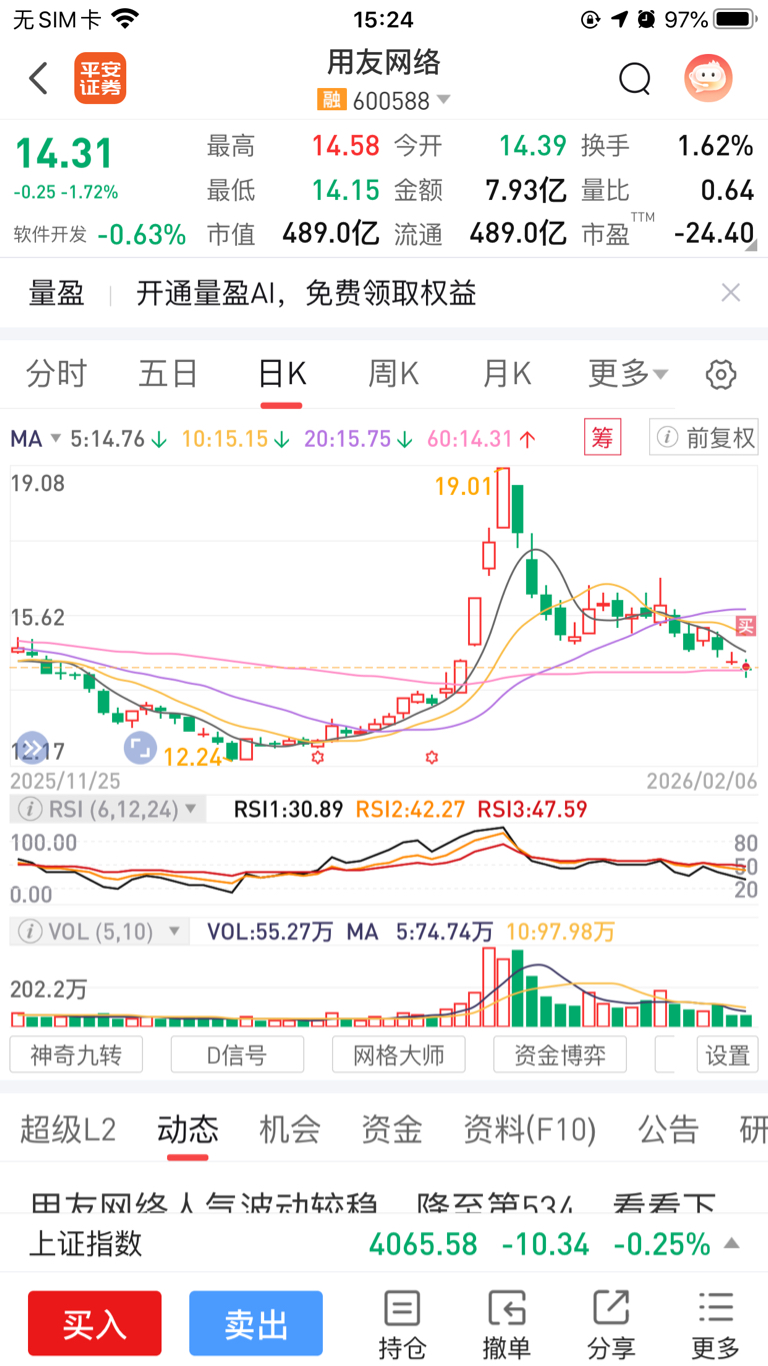This screenshot has width=768, height=1366.
Task: Tap the double-arrow expand chart icon
Action: [31, 746]
